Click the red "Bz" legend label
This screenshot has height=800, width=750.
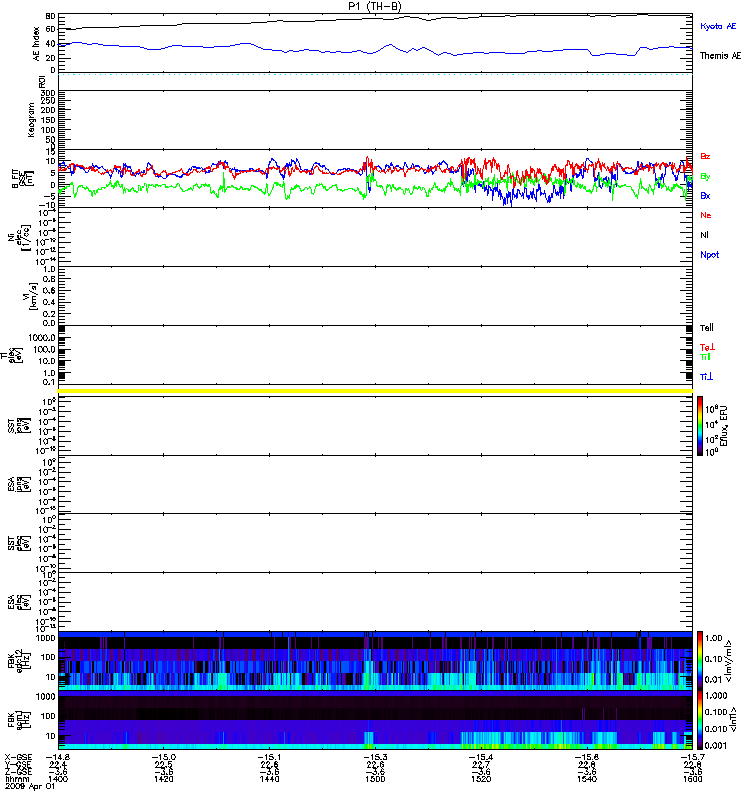pyautogui.click(x=705, y=156)
